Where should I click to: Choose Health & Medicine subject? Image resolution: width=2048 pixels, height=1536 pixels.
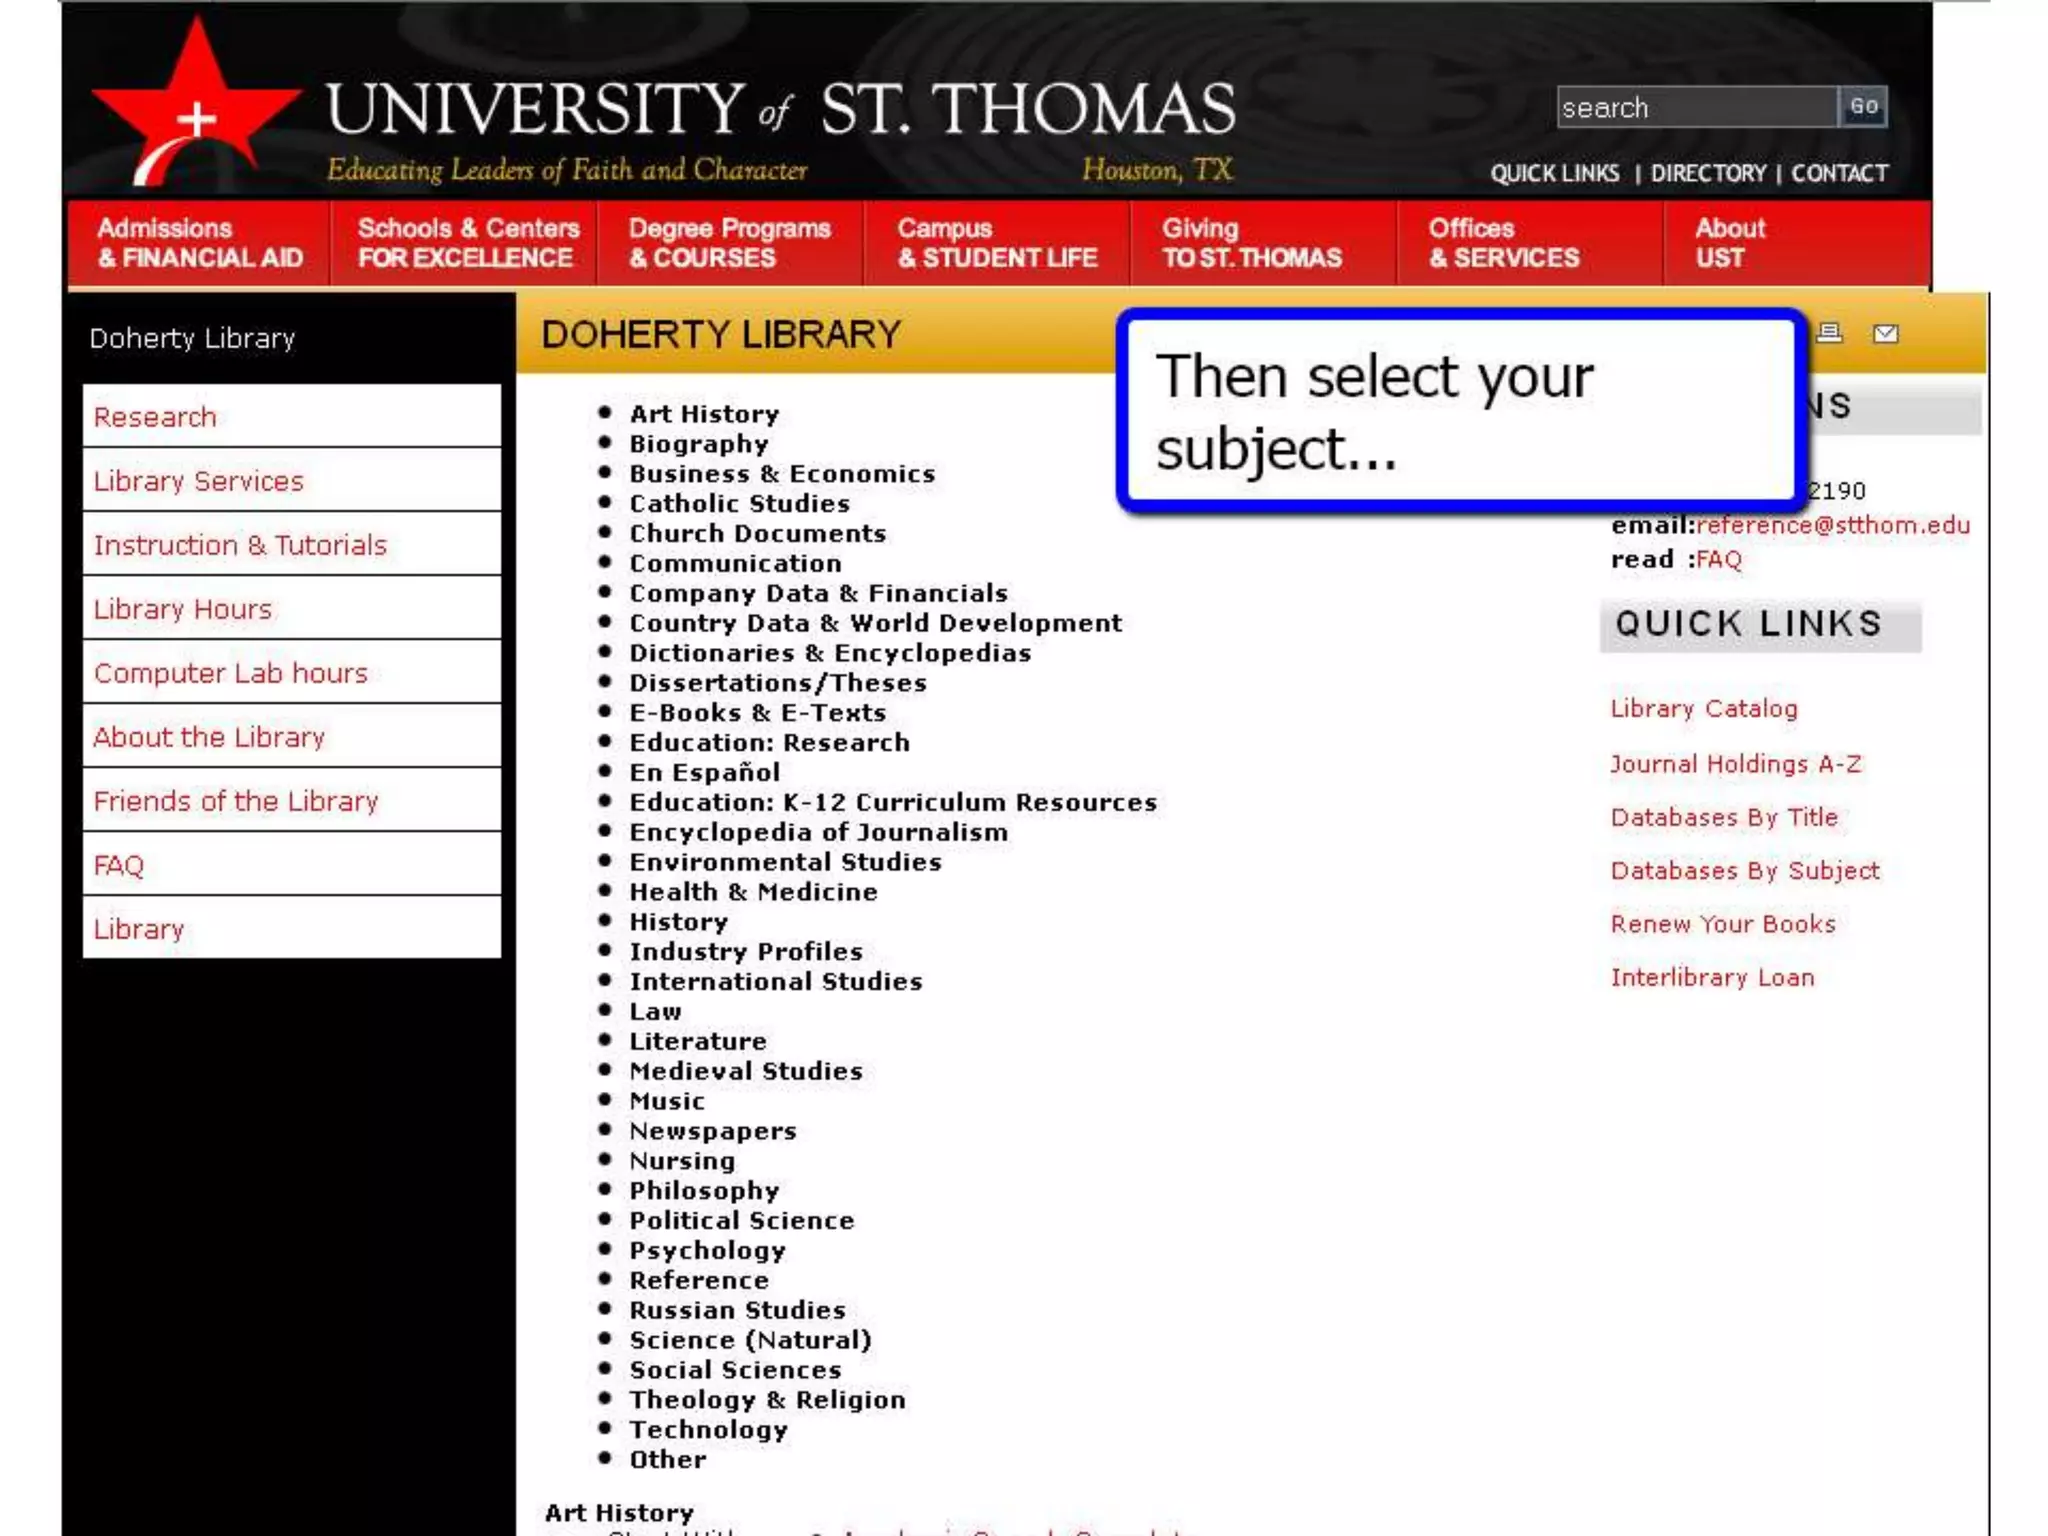(753, 892)
